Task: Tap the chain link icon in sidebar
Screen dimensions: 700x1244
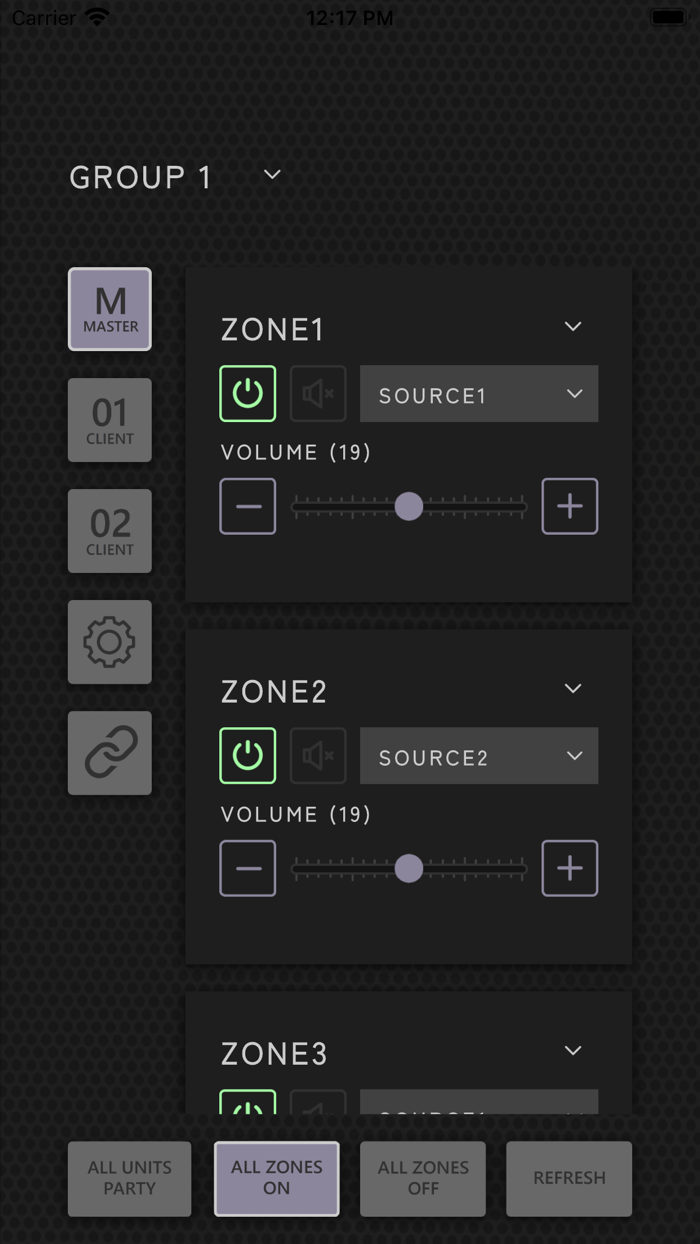Action: 109,753
